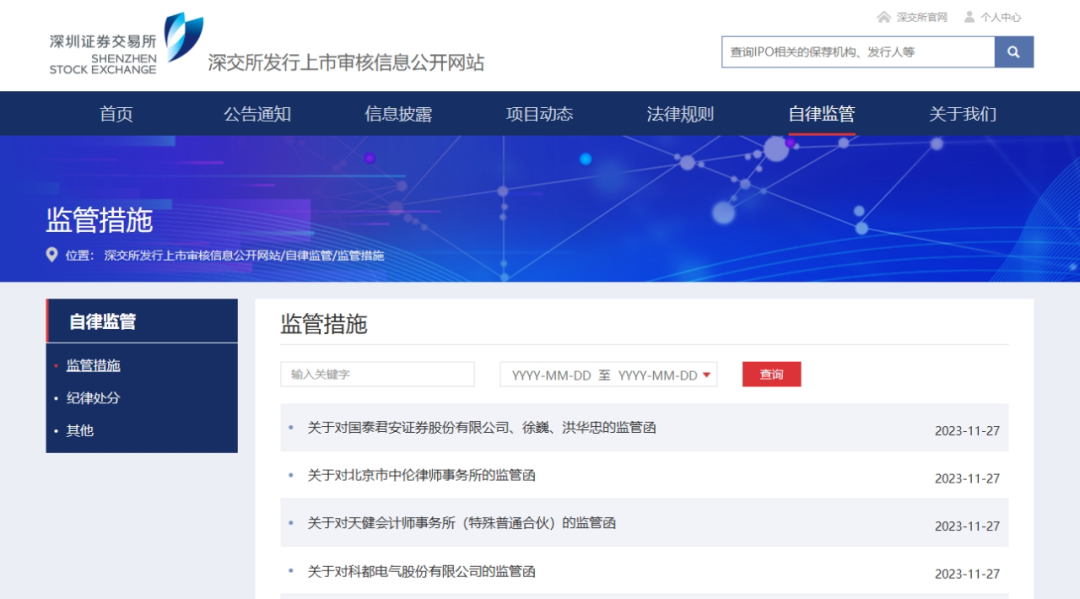
Task: Select 监管措施 in sidebar
Action: coord(93,366)
